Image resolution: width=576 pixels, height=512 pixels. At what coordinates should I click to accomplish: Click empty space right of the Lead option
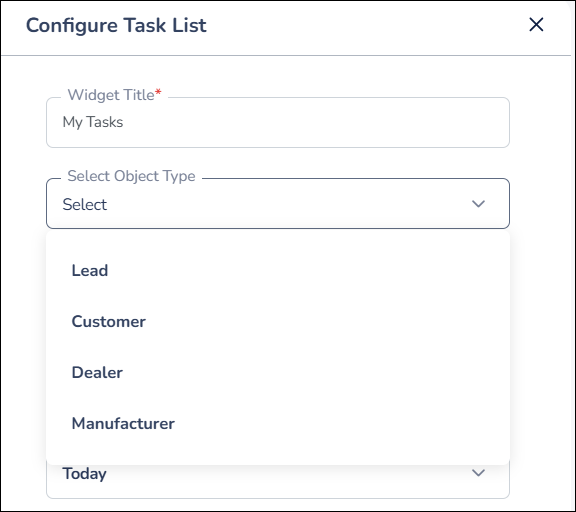pyautogui.click(x=309, y=271)
